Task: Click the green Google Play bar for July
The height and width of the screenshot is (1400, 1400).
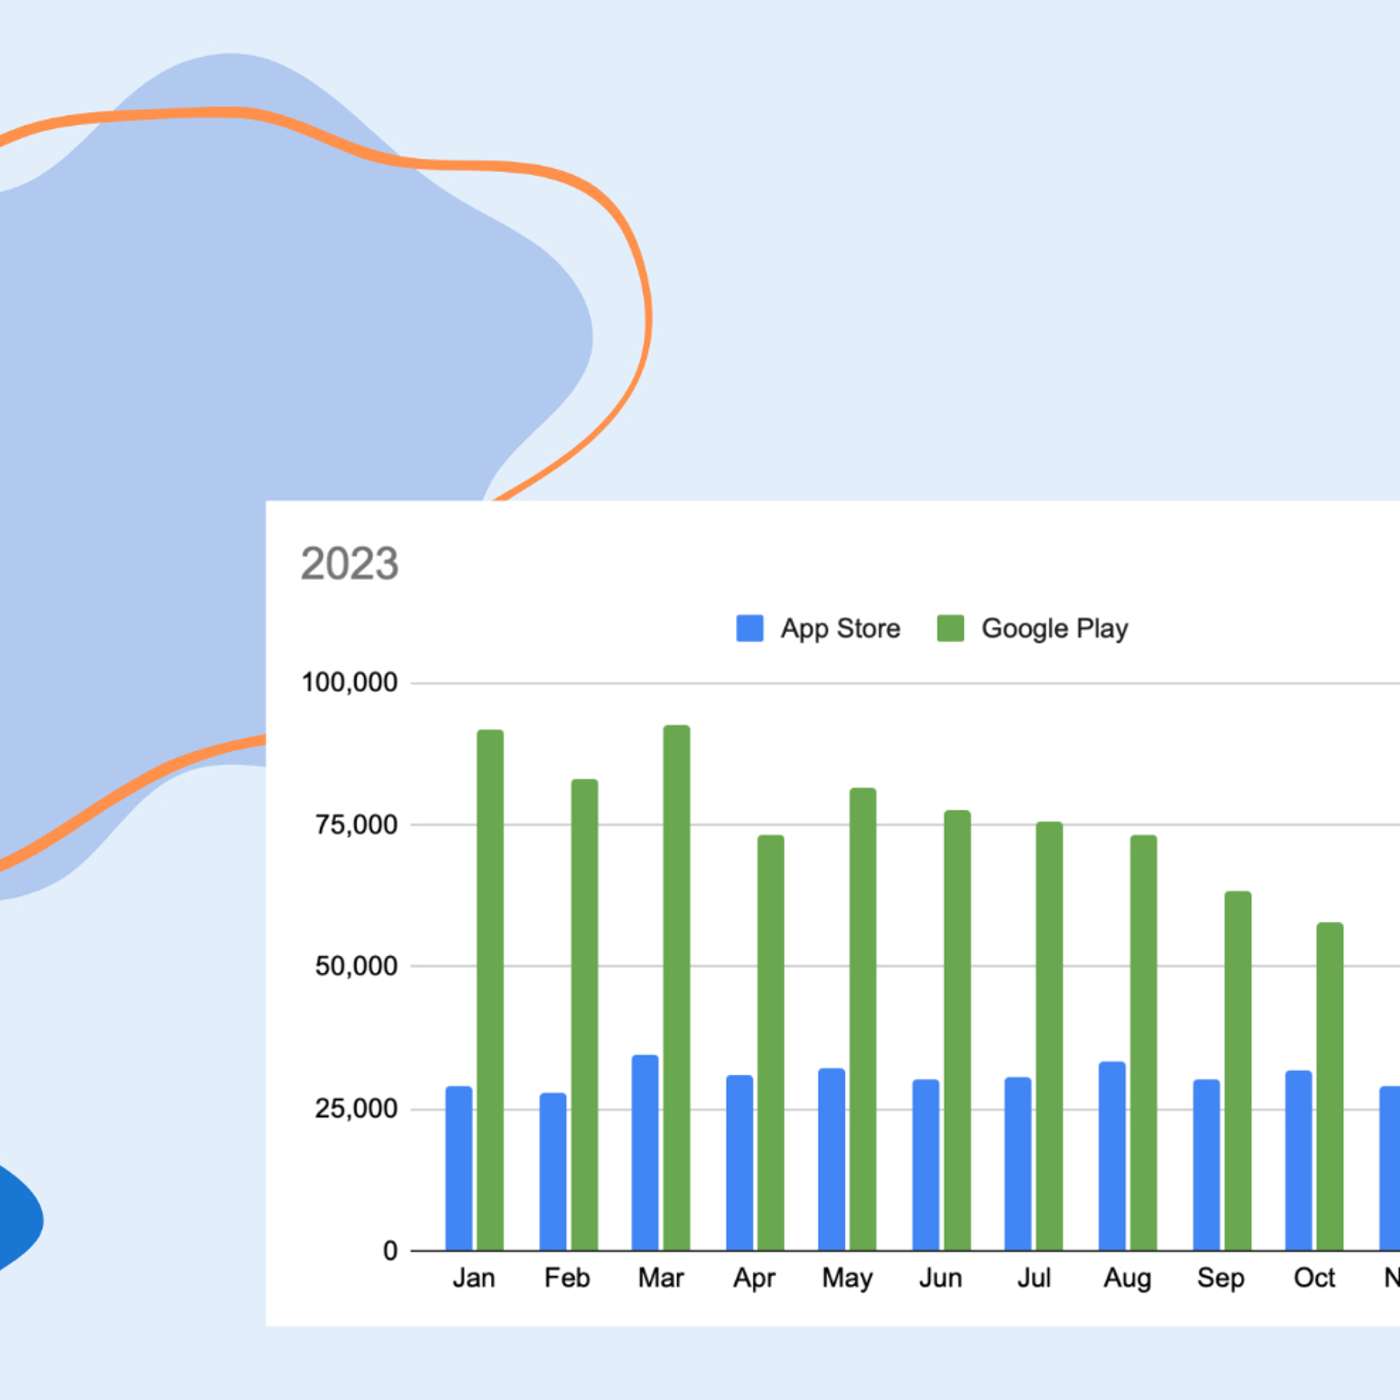Action: point(1049,1036)
